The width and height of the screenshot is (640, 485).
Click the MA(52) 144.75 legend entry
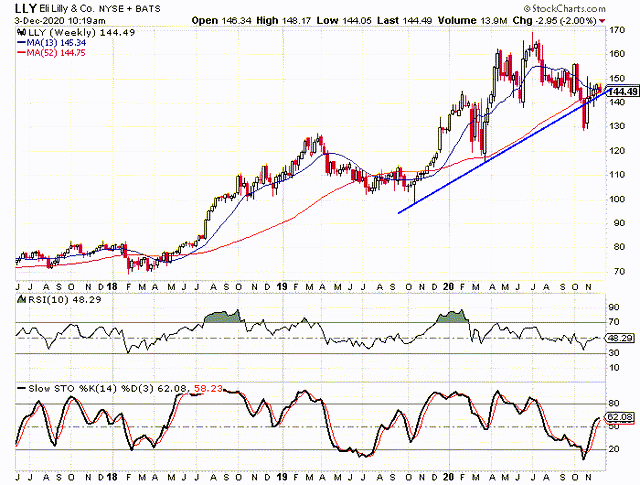click(x=51, y=53)
